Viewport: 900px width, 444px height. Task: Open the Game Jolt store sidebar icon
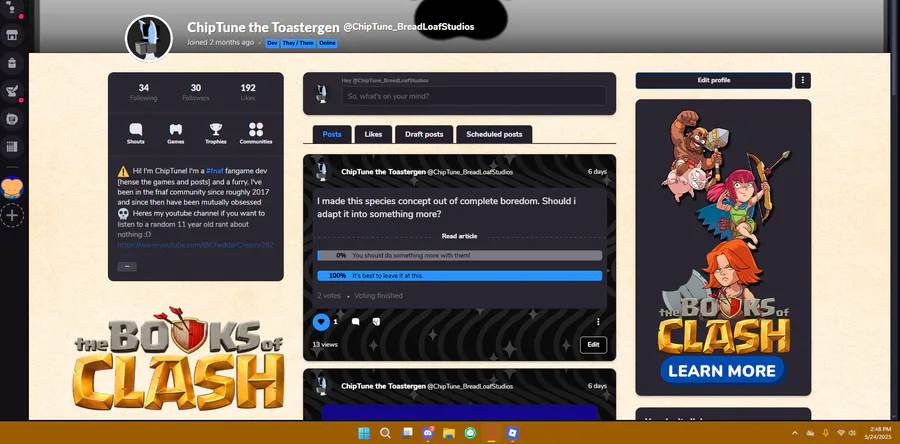11,36
